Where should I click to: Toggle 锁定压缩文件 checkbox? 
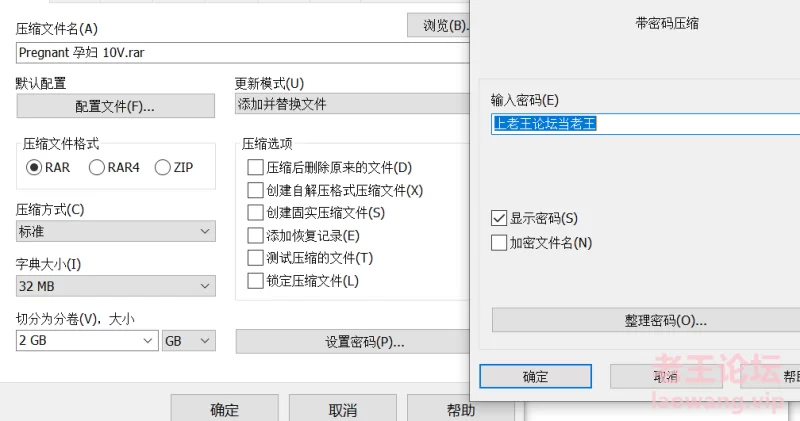tap(255, 281)
